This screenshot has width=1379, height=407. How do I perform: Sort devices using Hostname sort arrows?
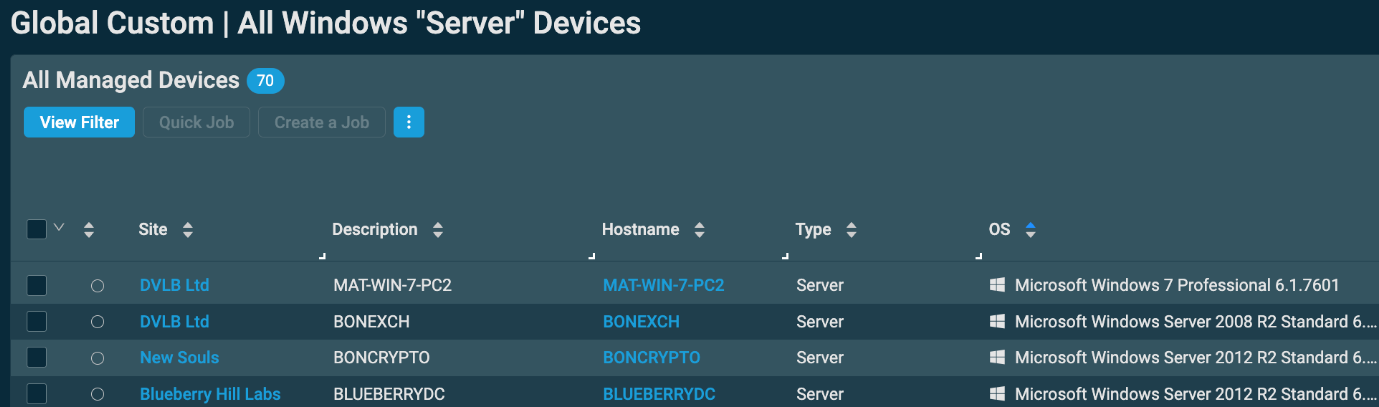[699, 230]
